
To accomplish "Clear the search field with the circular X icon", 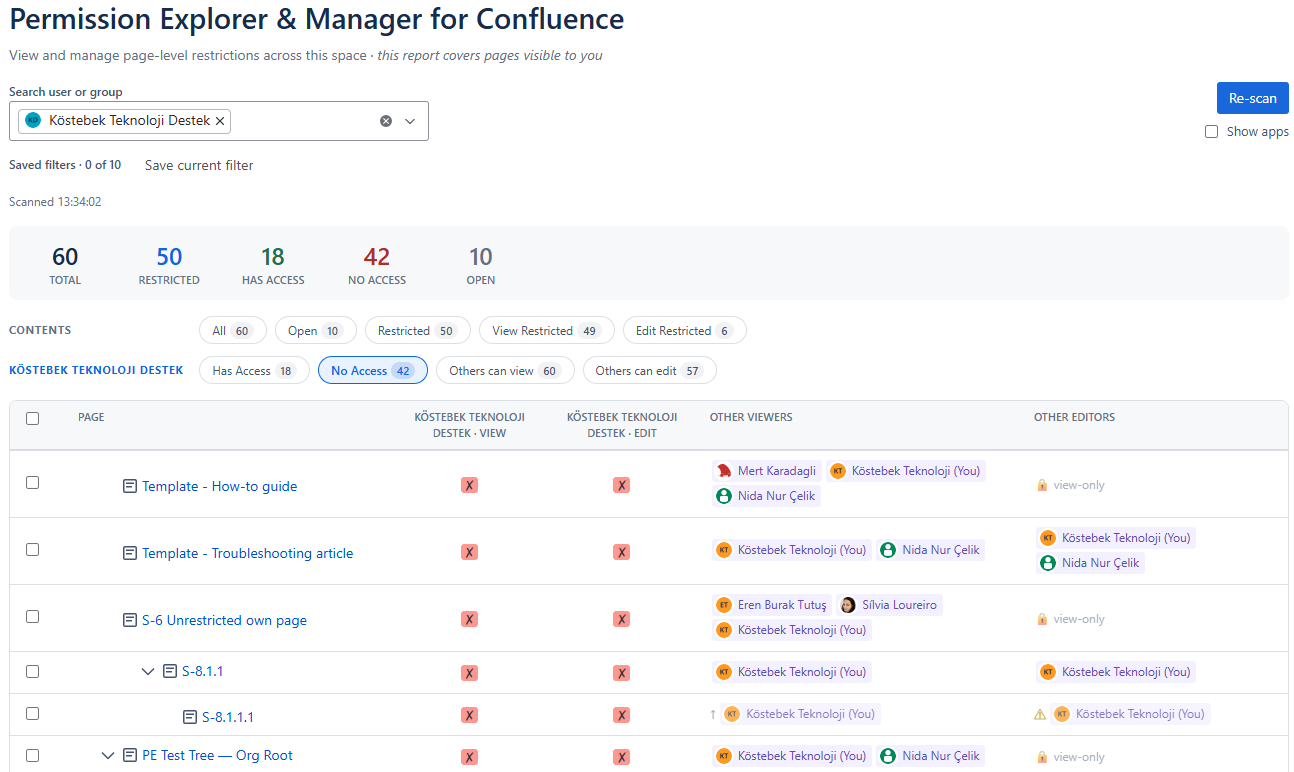I will click(x=386, y=121).
